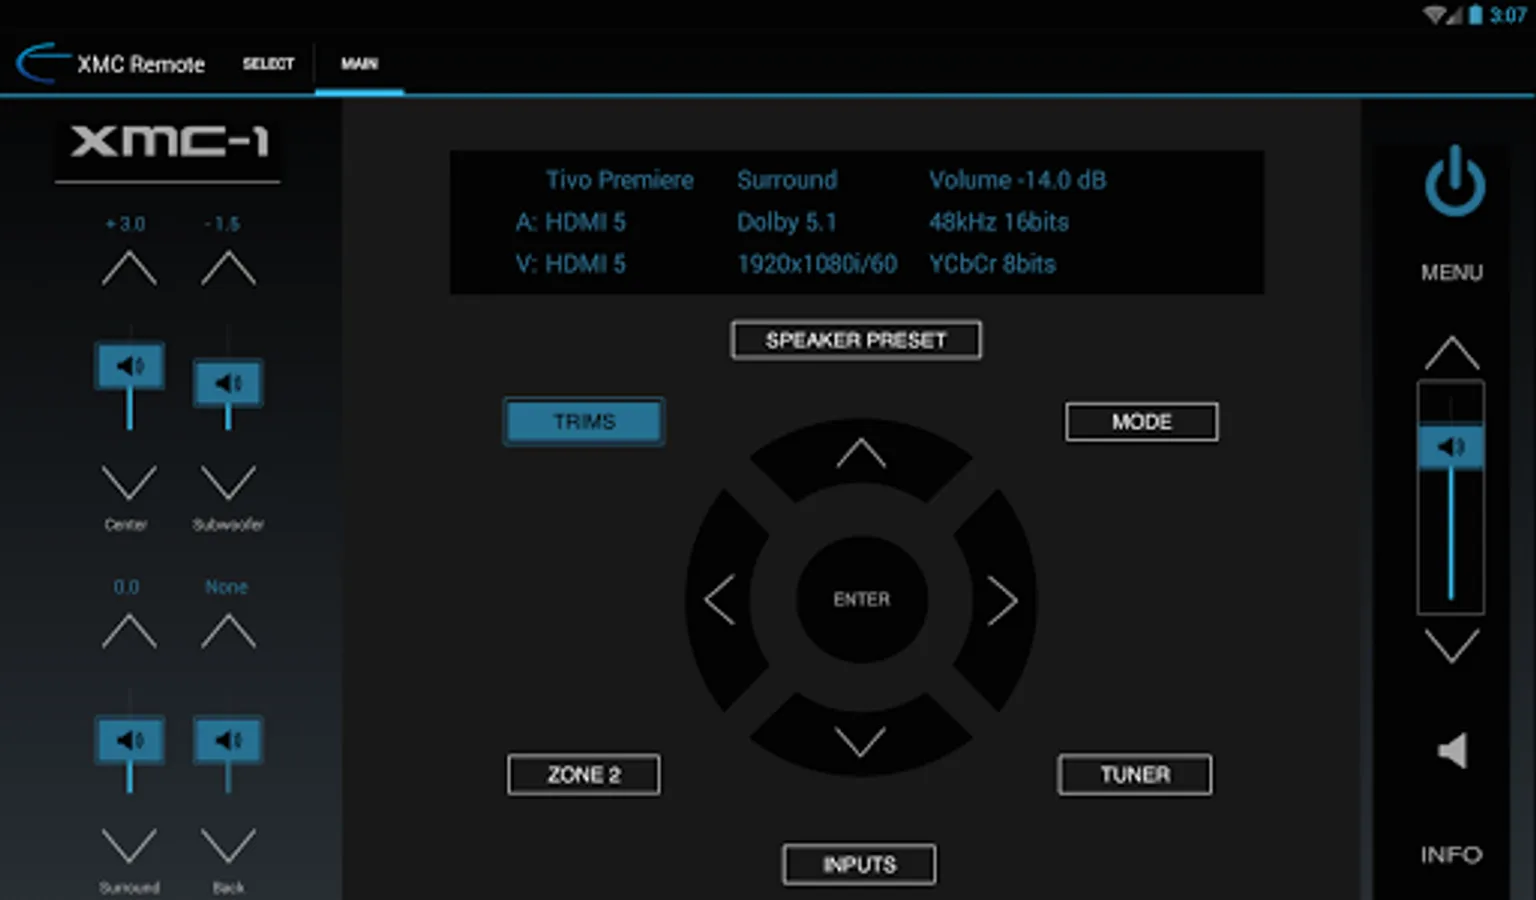
Task: Switch to the SELECT tab
Action: [x=268, y=64]
